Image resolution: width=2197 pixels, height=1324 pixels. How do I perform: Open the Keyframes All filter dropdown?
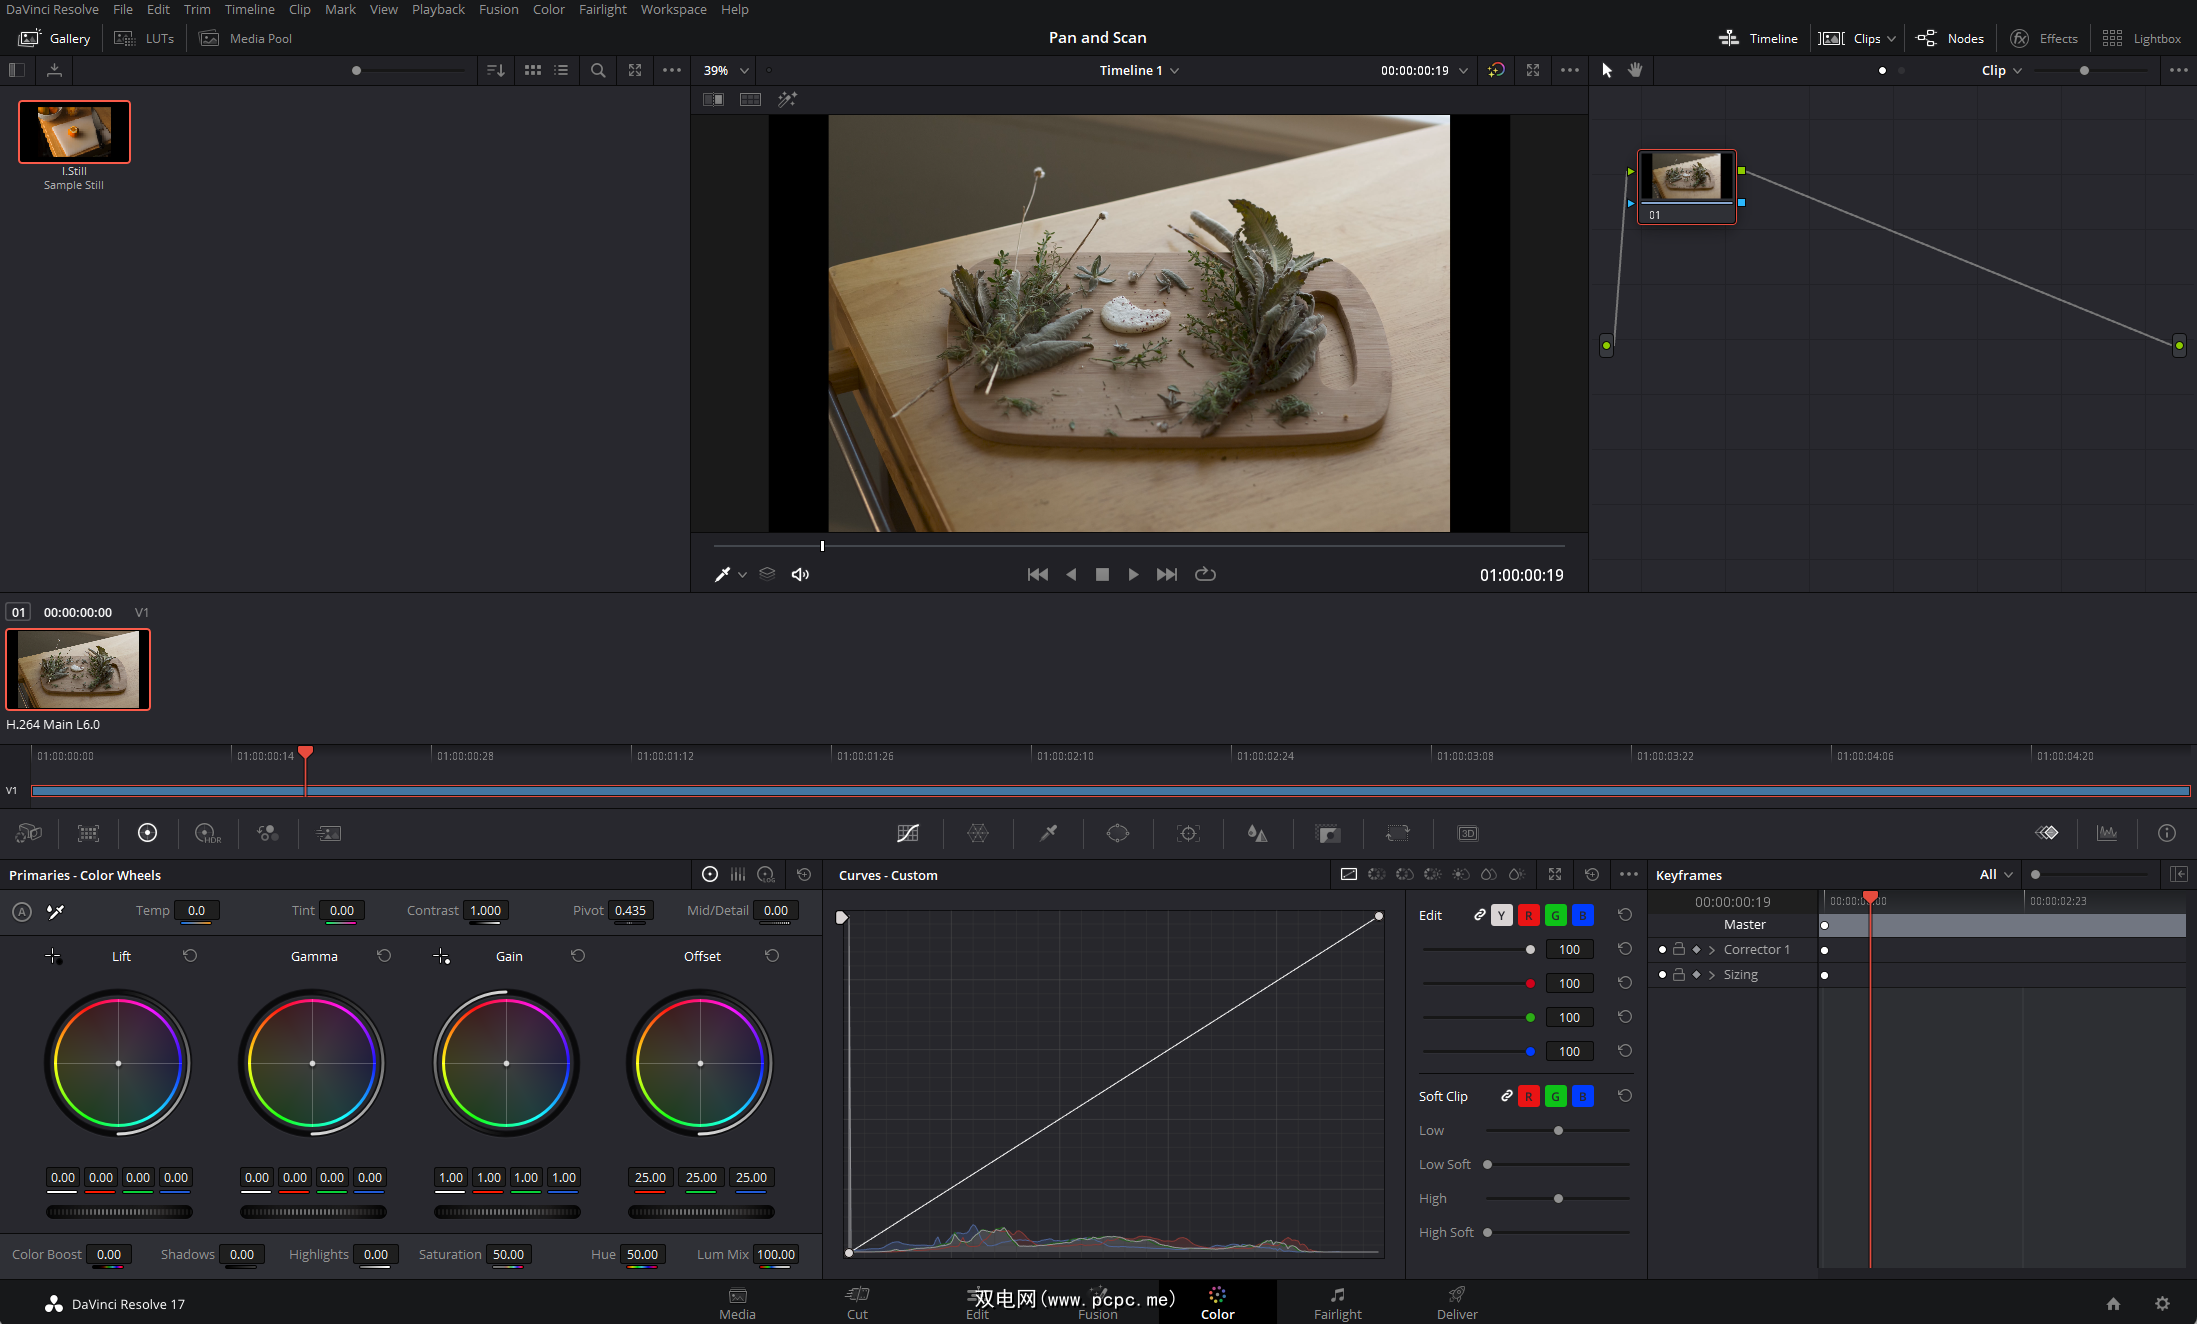coord(1995,874)
